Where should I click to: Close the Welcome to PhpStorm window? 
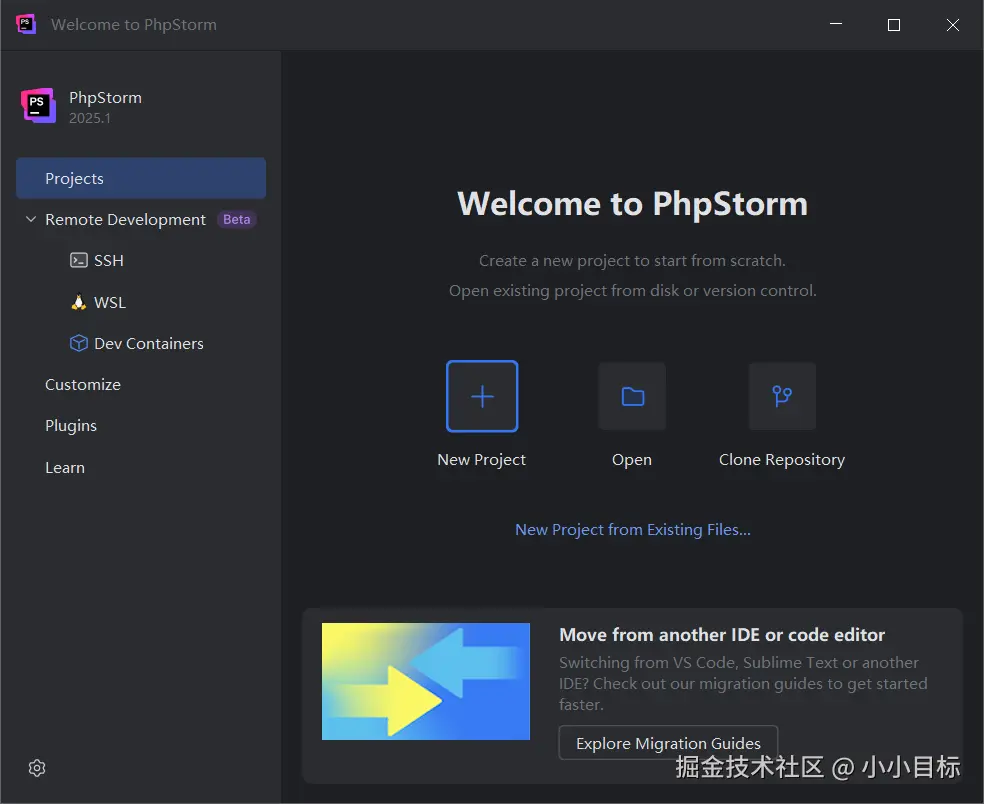953,24
